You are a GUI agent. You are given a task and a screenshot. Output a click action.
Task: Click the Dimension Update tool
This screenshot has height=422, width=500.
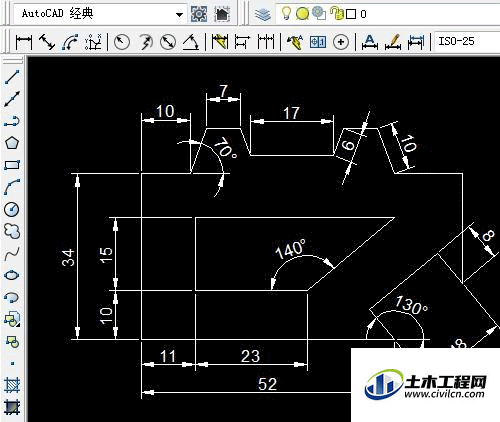tap(416, 42)
